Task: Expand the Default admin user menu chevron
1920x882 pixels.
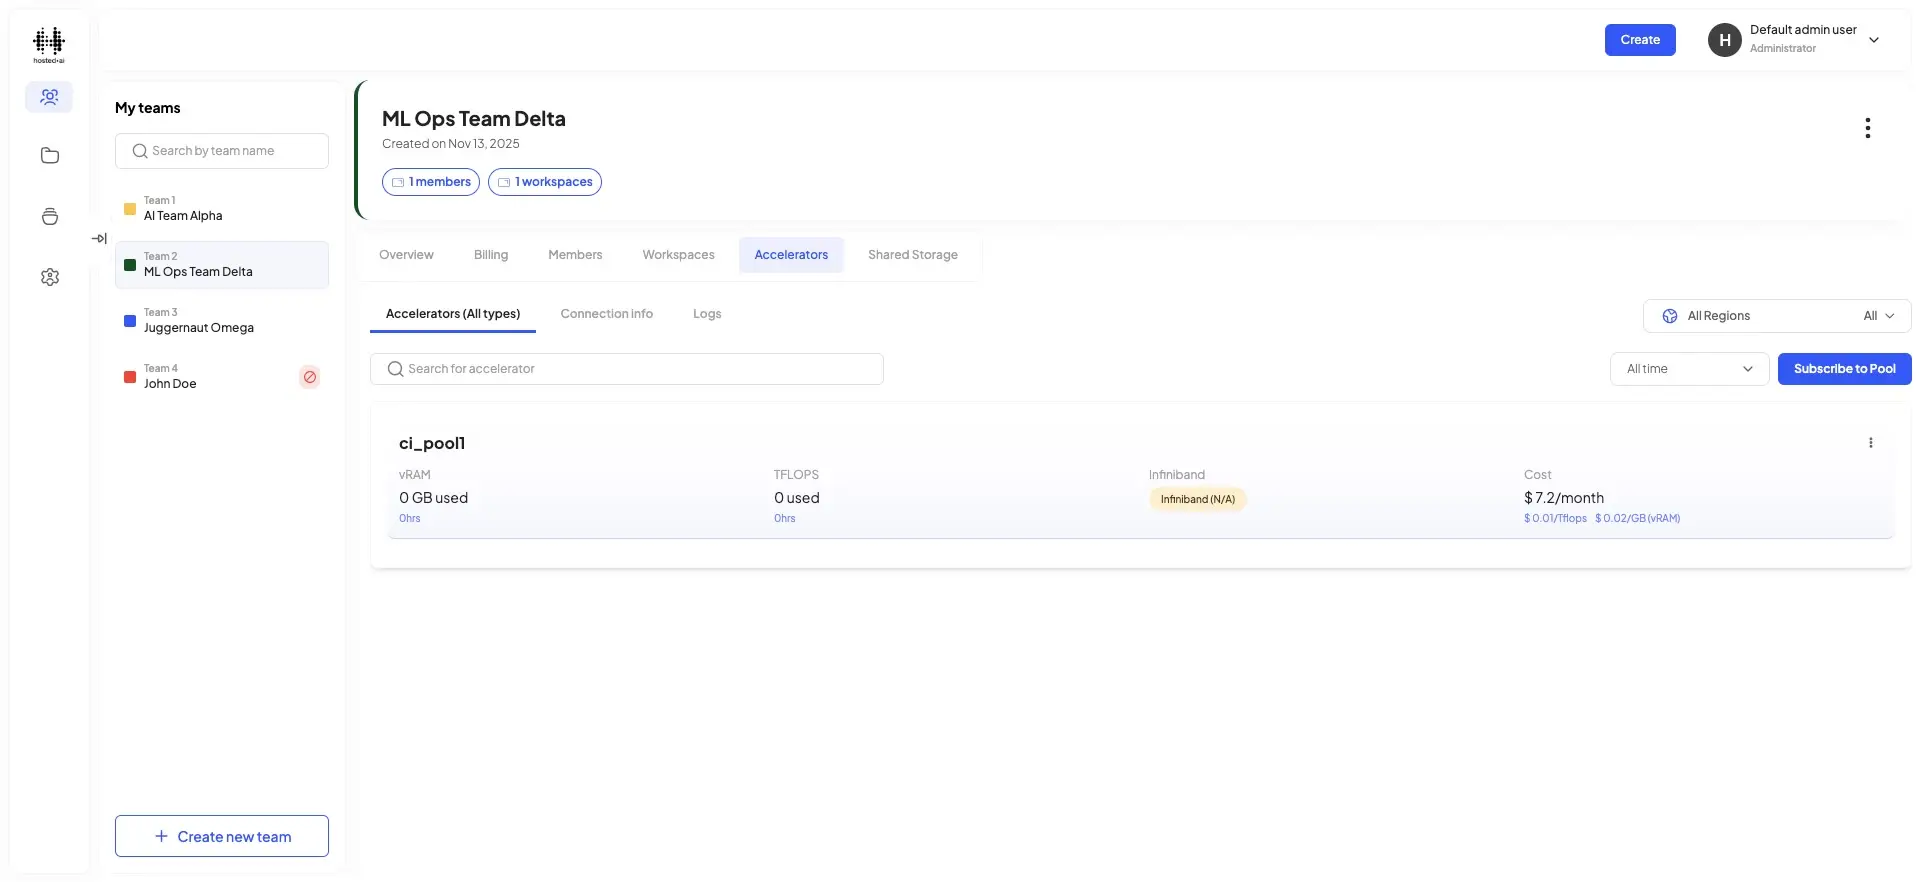Action: [1874, 40]
